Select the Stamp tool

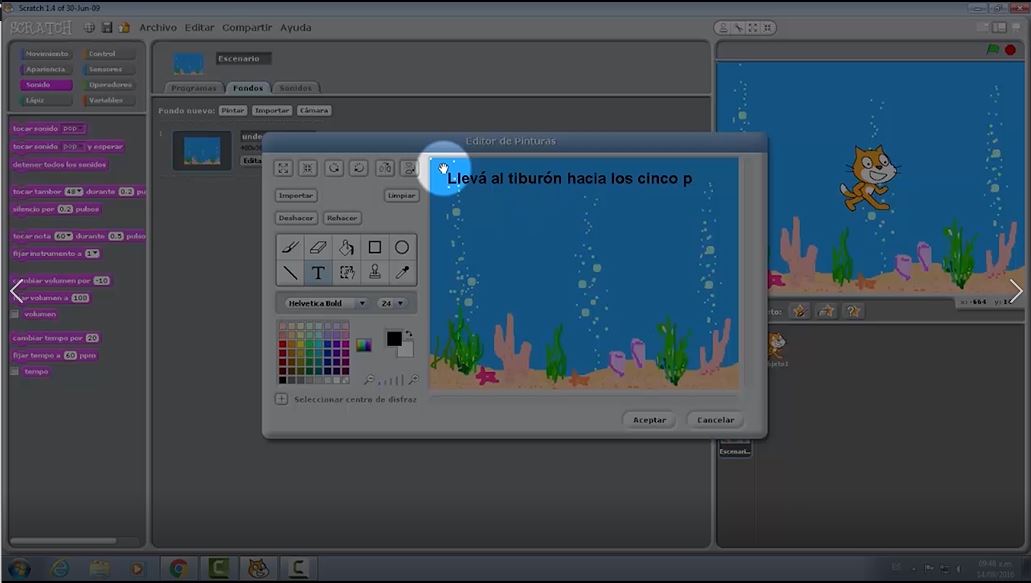point(375,272)
